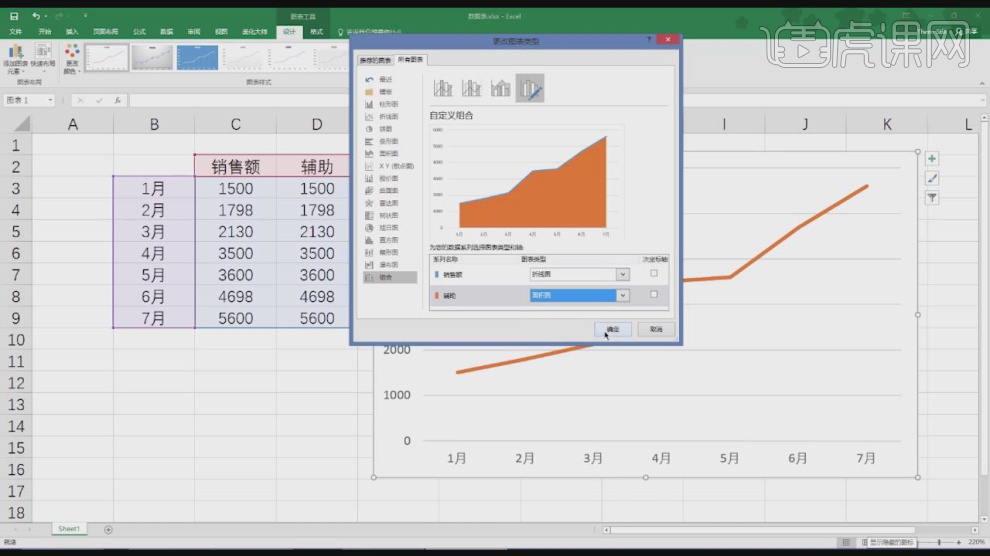Expand the Name Box dropdown arrow
The height and width of the screenshot is (556, 990).
click(x=50, y=100)
